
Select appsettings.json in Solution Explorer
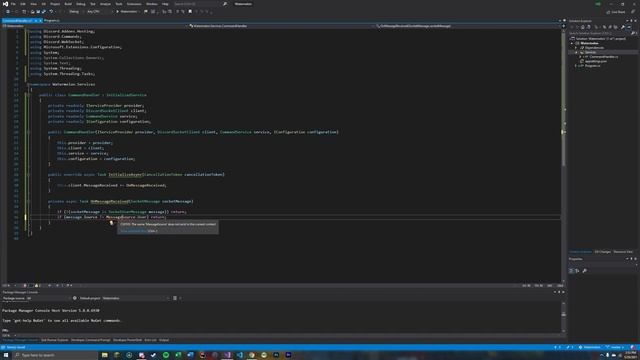click(x=596, y=61)
